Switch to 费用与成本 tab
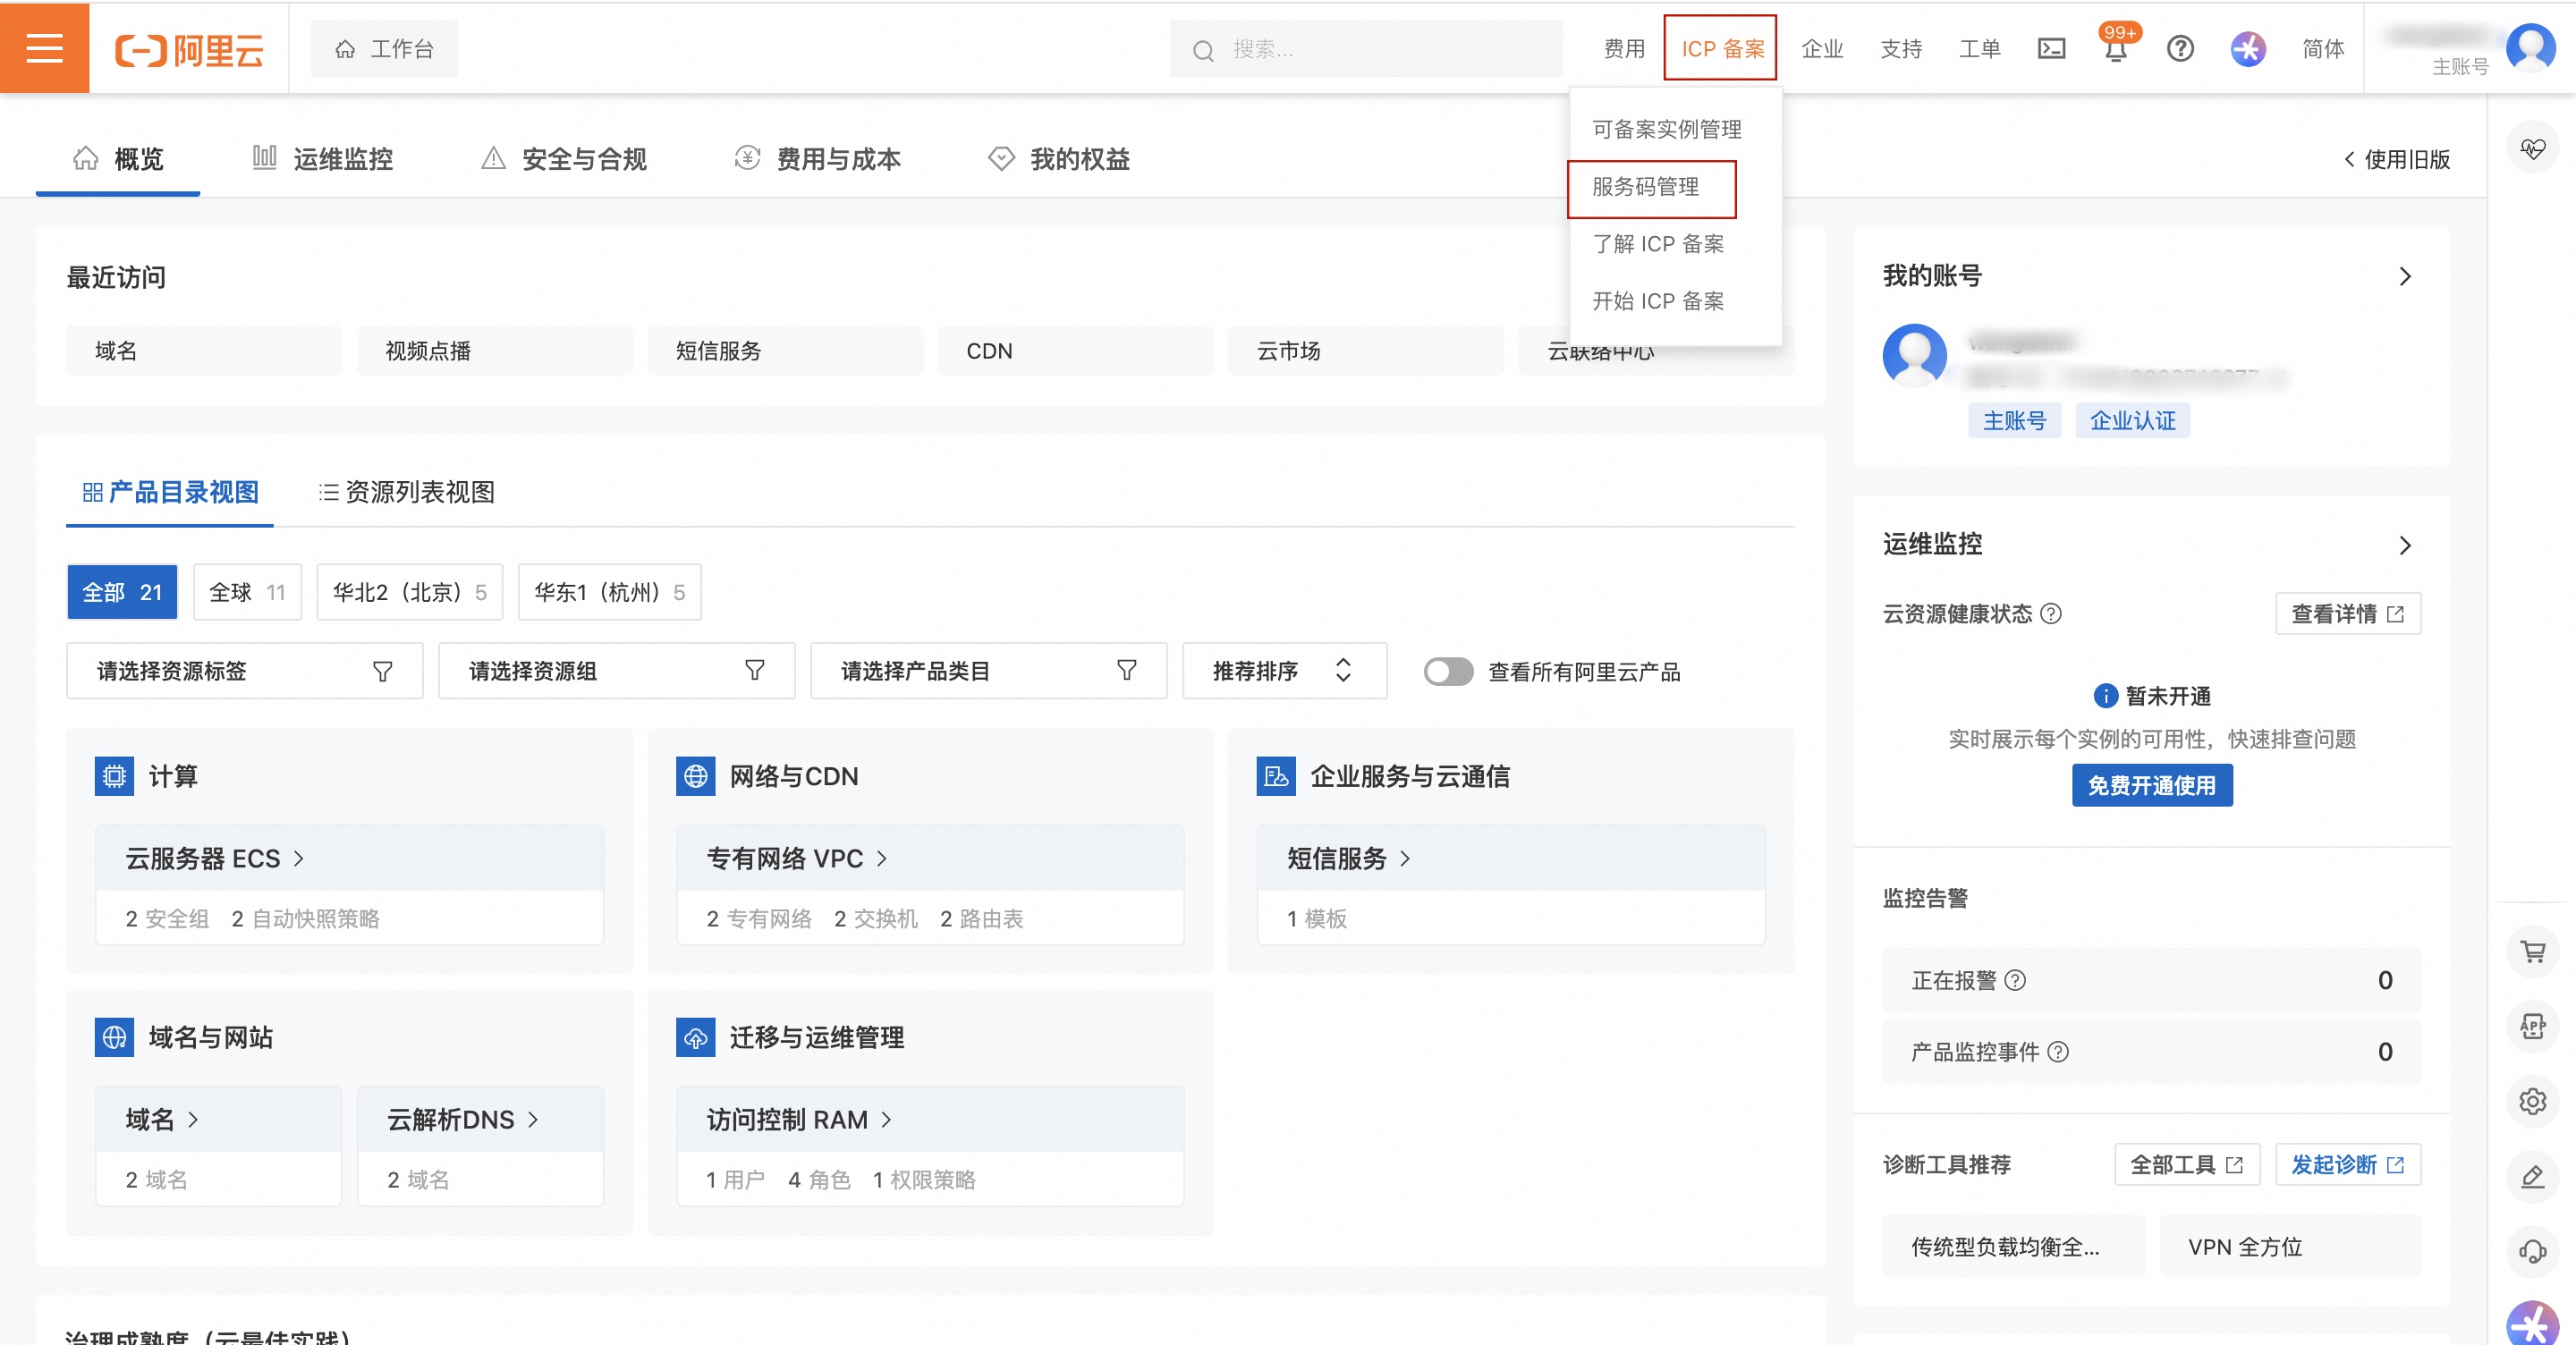Image resolution: width=2576 pixels, height=1345 pixels. point(818,159)
